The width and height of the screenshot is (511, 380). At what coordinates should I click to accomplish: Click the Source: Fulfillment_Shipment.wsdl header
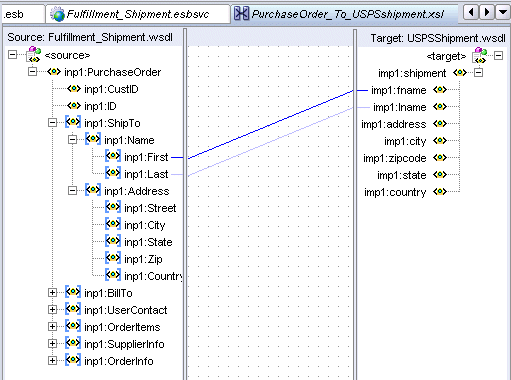click(90, 37)
